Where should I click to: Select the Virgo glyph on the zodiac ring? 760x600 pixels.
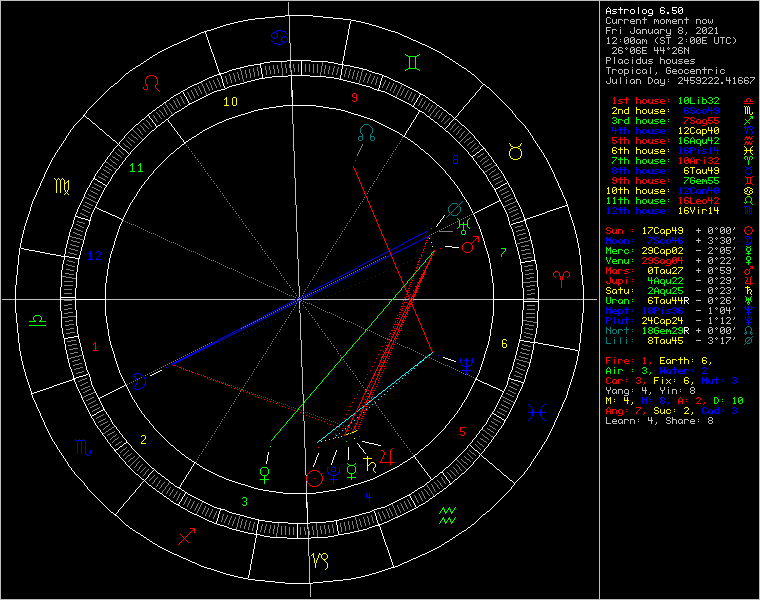click(x=62, y=186)
